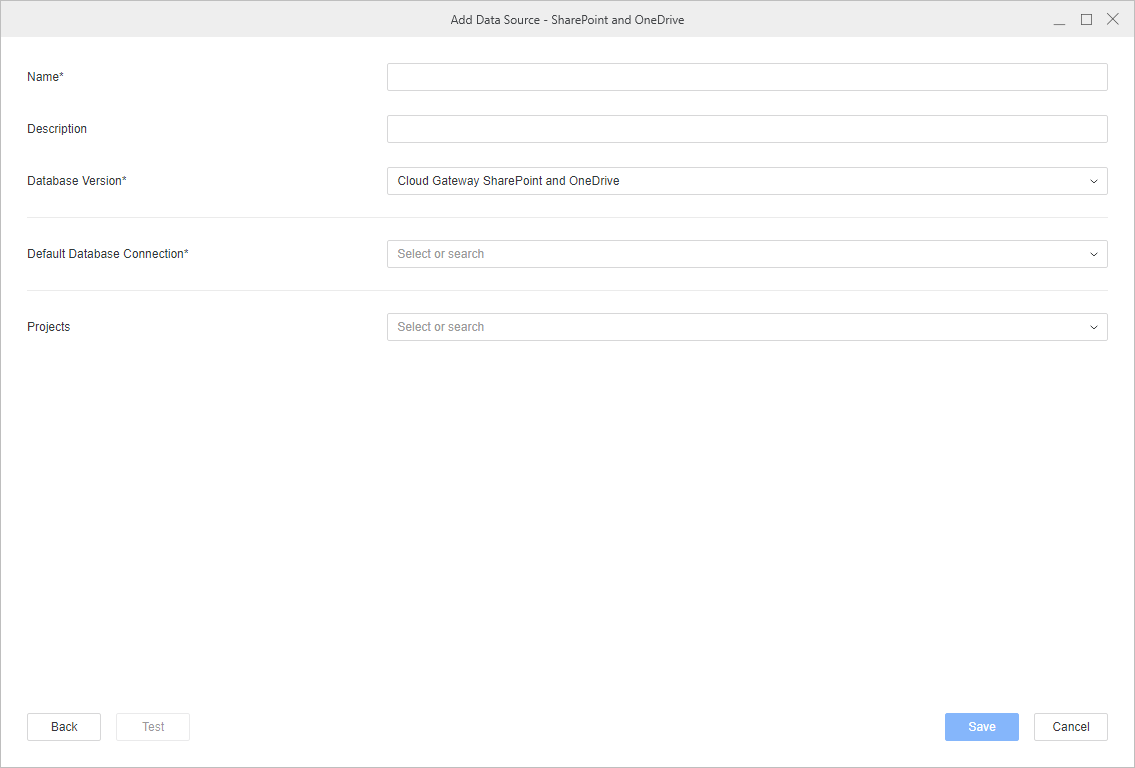
Task: Click the Projects dropdown chevron arrow
Action: (x=1094, y=327)
